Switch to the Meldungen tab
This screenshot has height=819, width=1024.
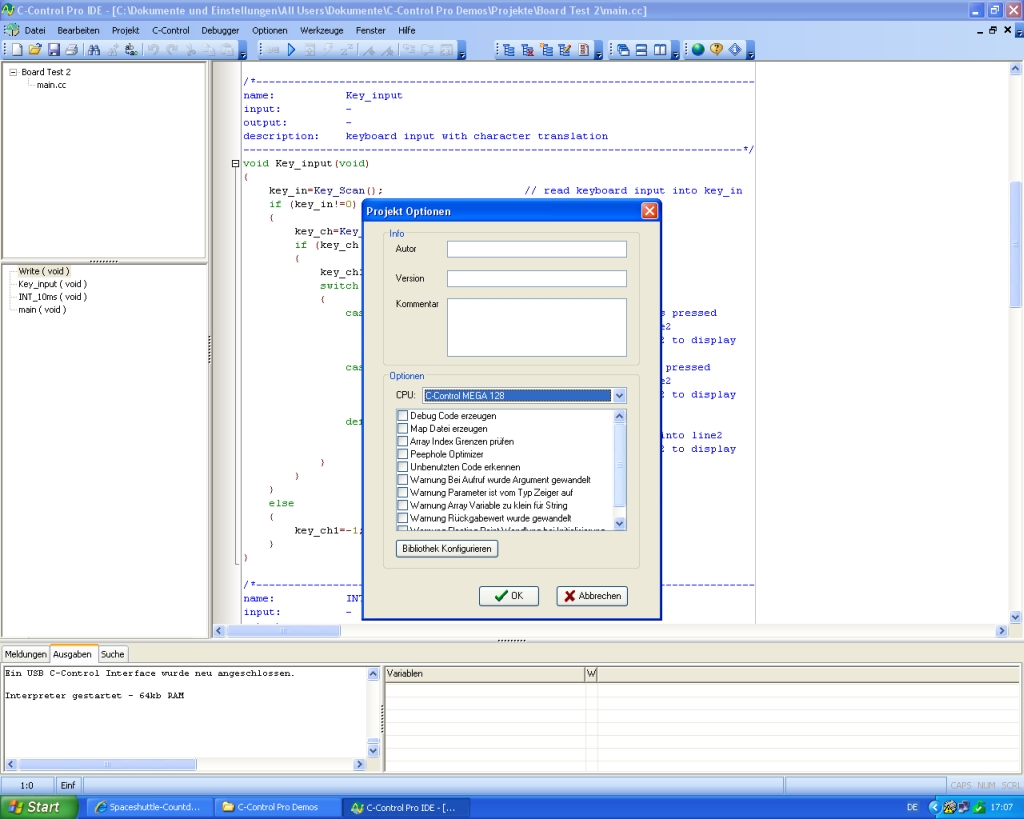click(25, 654)
